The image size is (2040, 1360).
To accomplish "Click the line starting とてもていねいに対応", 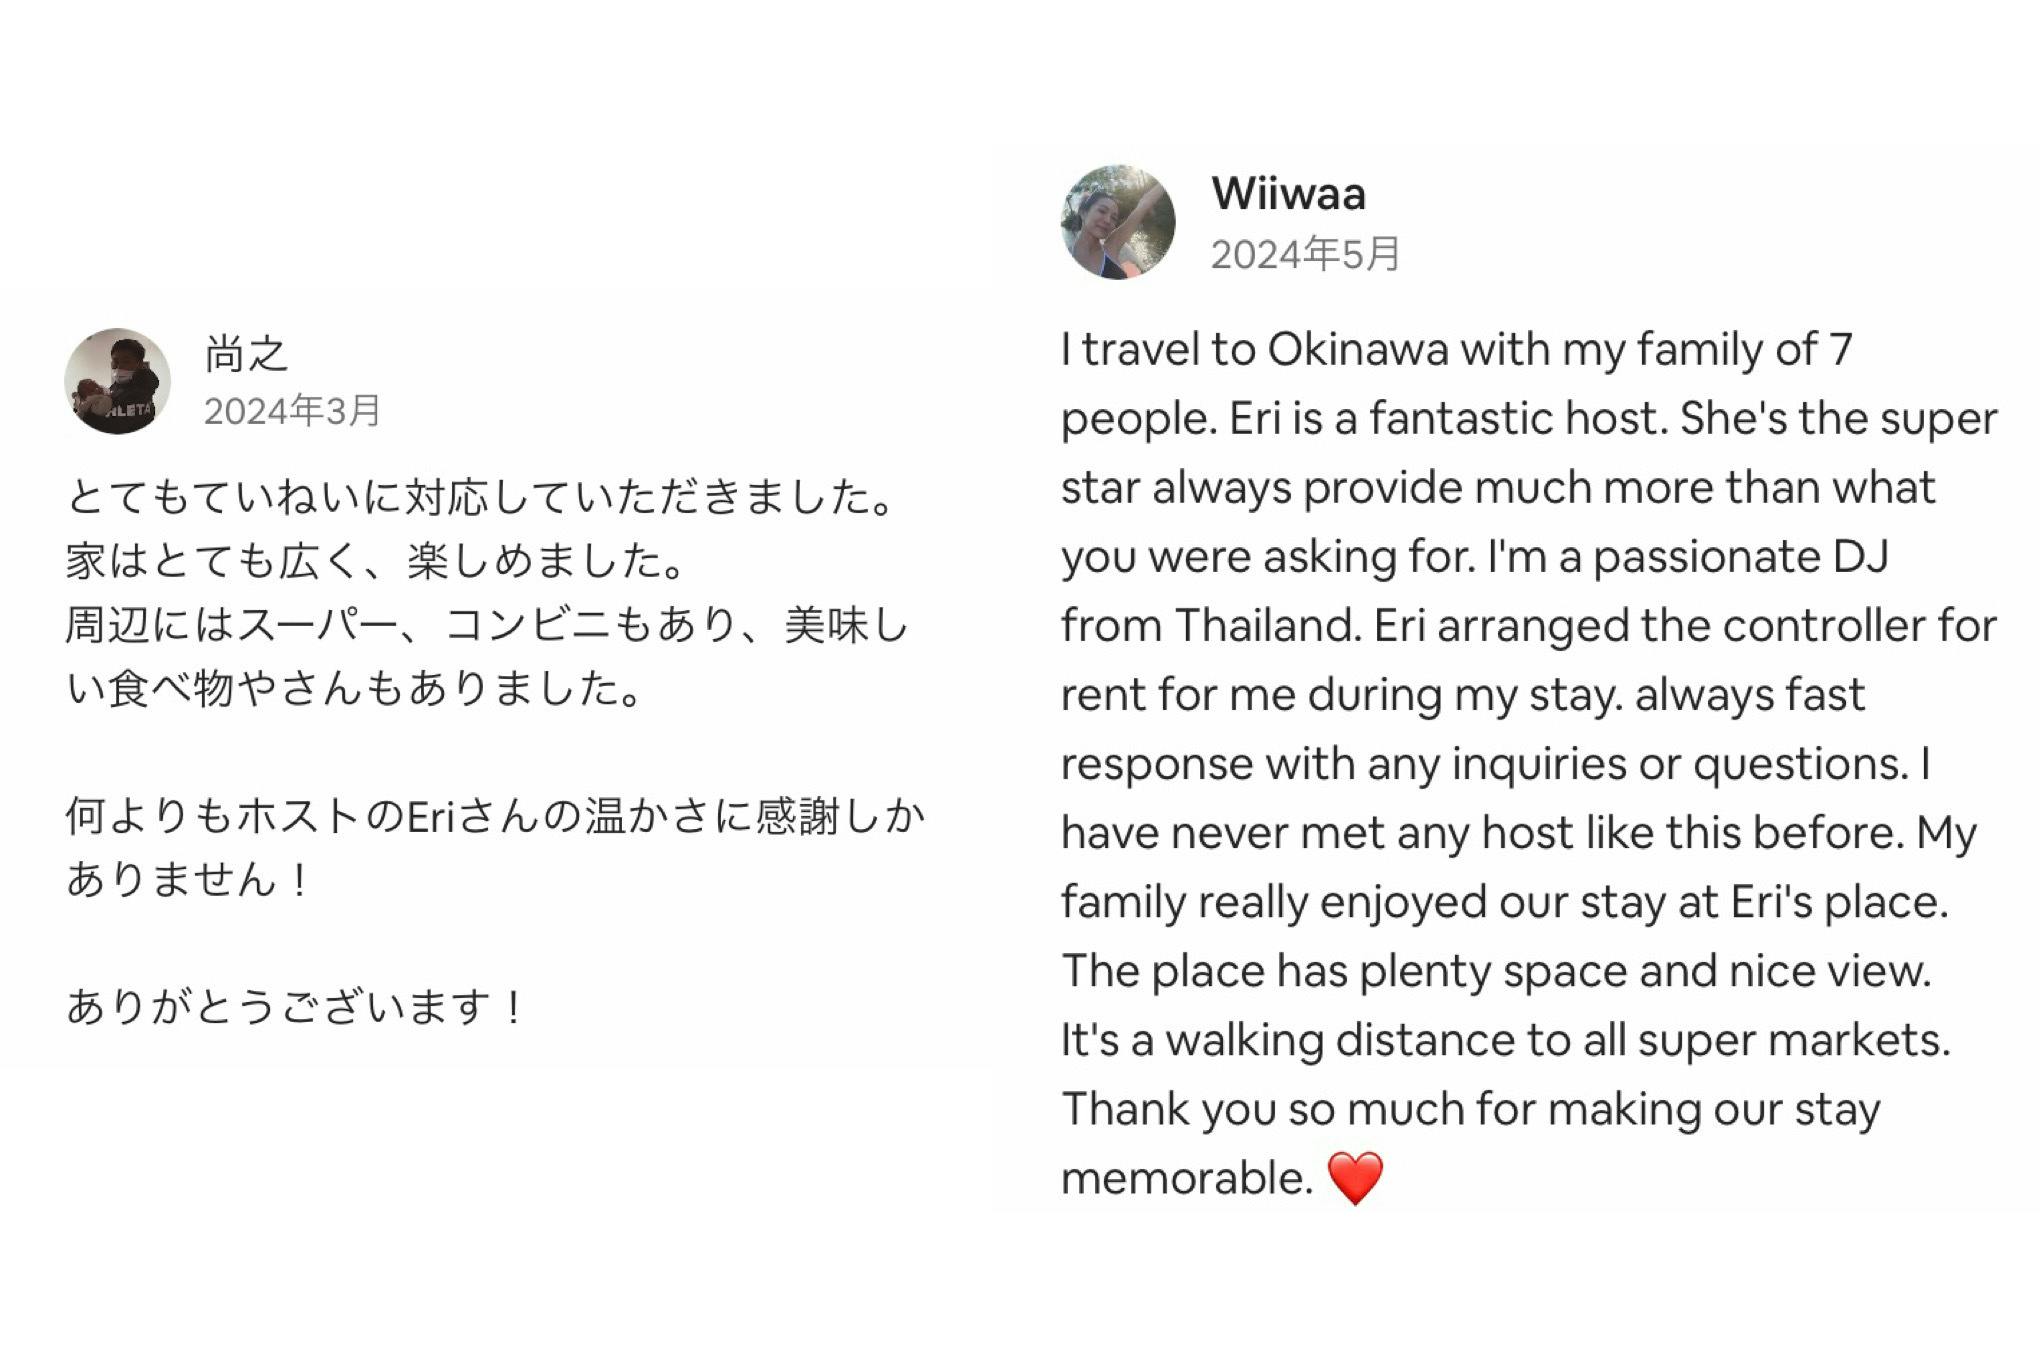I will (480, 497).
